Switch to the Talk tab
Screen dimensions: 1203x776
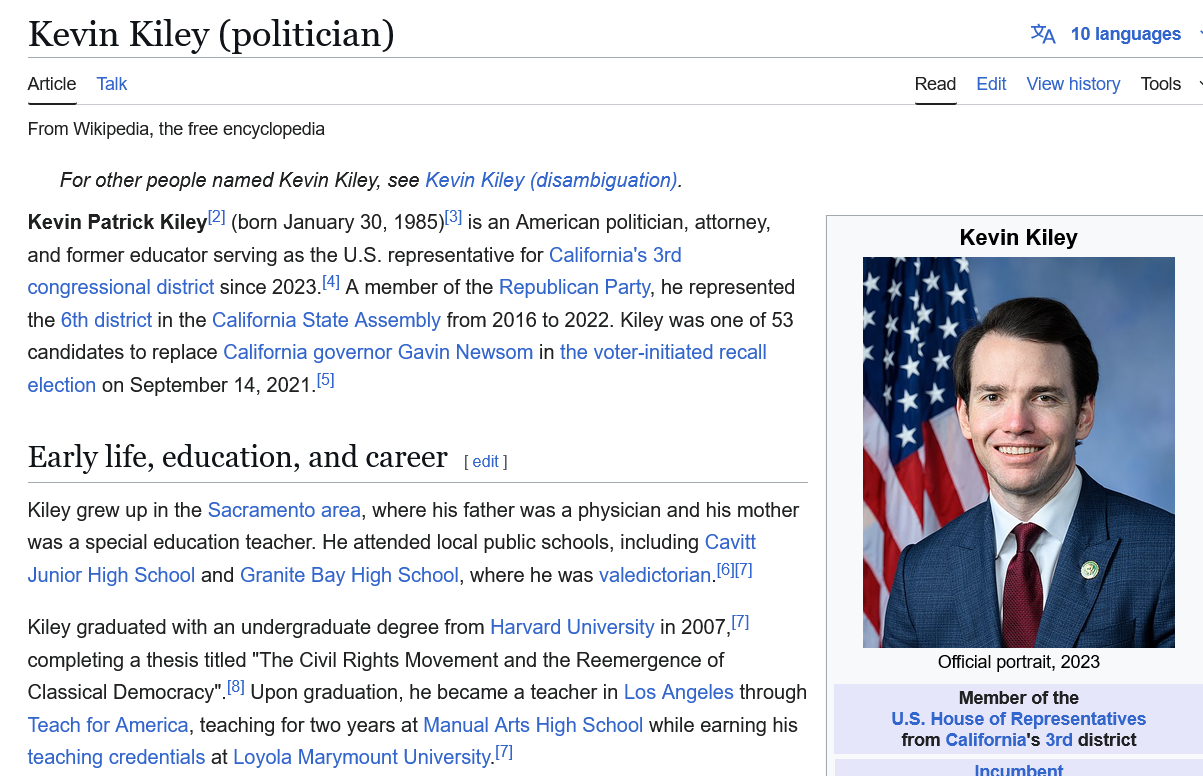pyautogui.click(x=112, y=84)
